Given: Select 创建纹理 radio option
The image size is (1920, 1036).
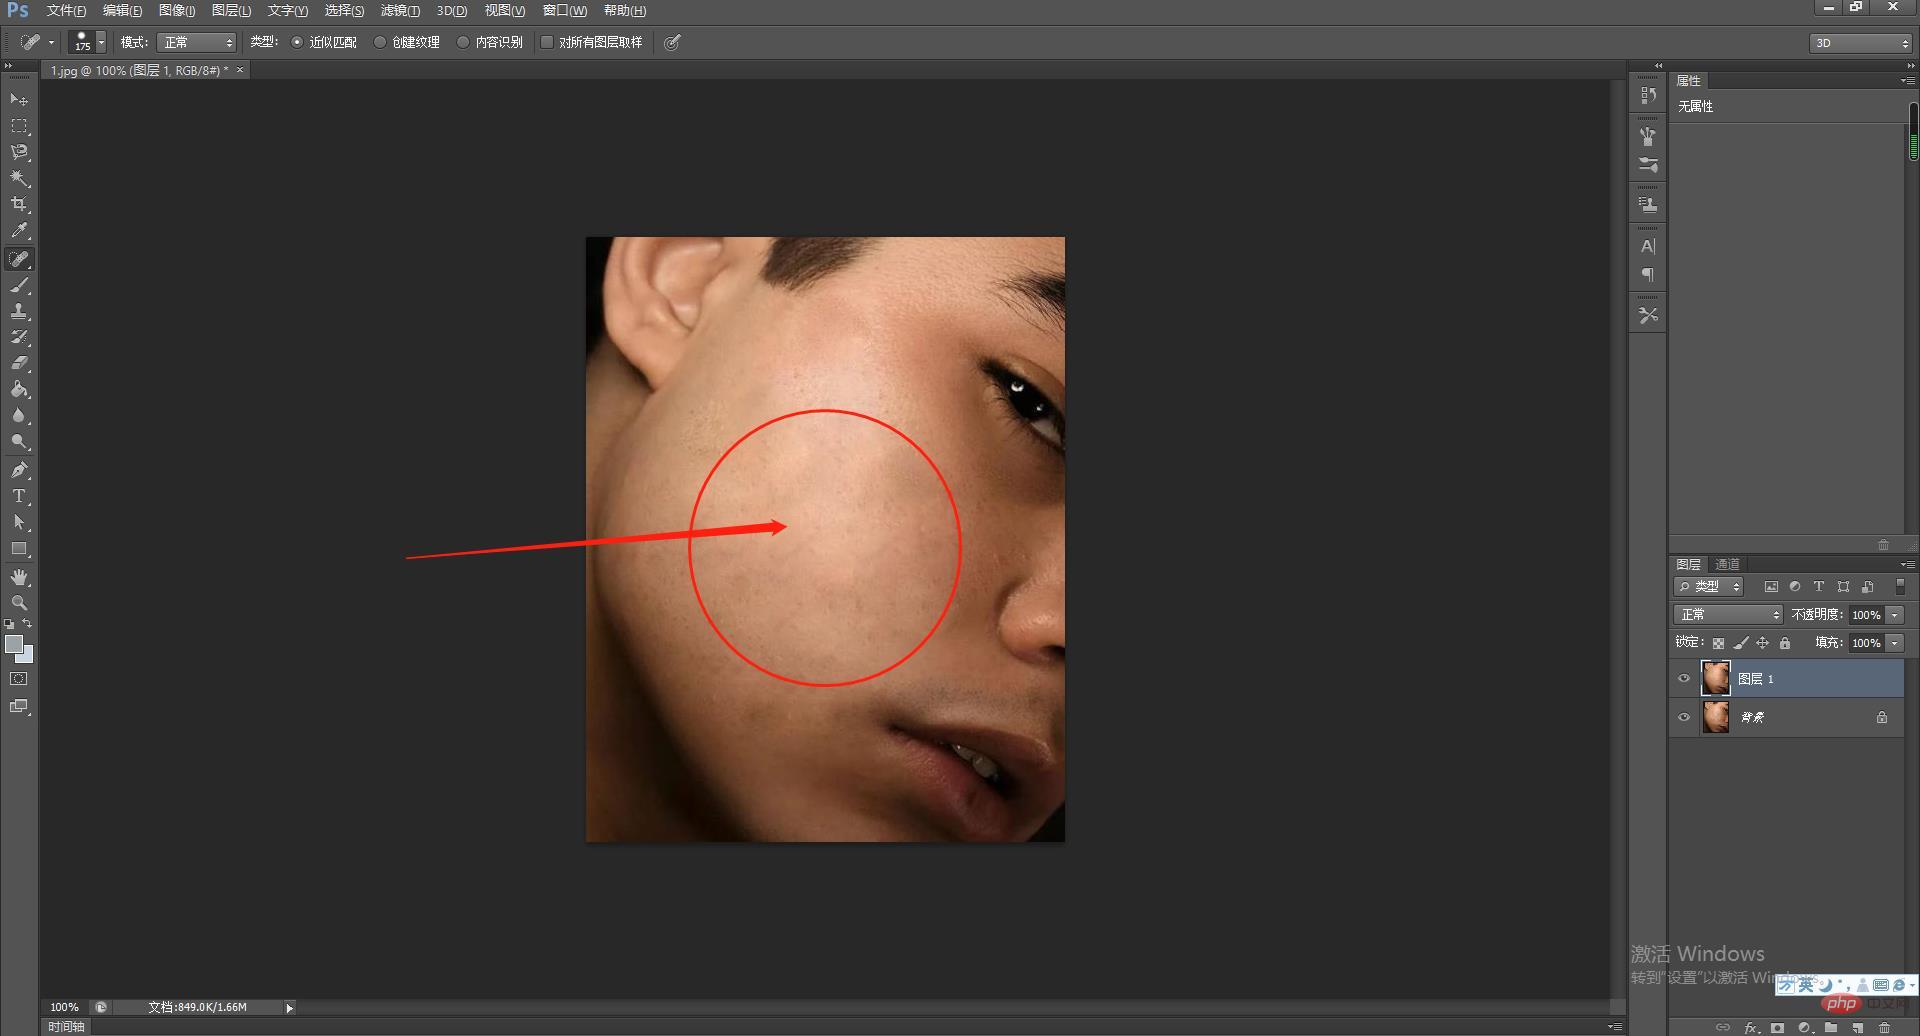Looking at the screenshot, I should tap(380, 42).
